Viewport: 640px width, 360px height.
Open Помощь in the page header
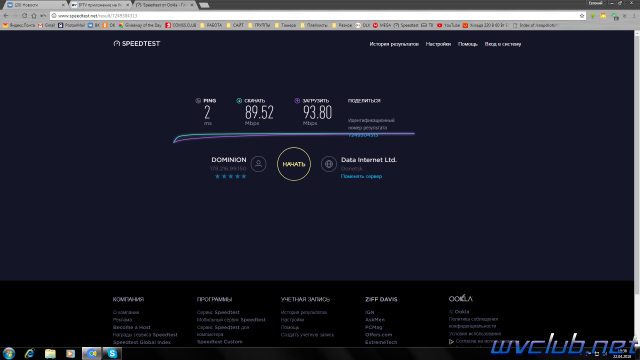point(467,44)
